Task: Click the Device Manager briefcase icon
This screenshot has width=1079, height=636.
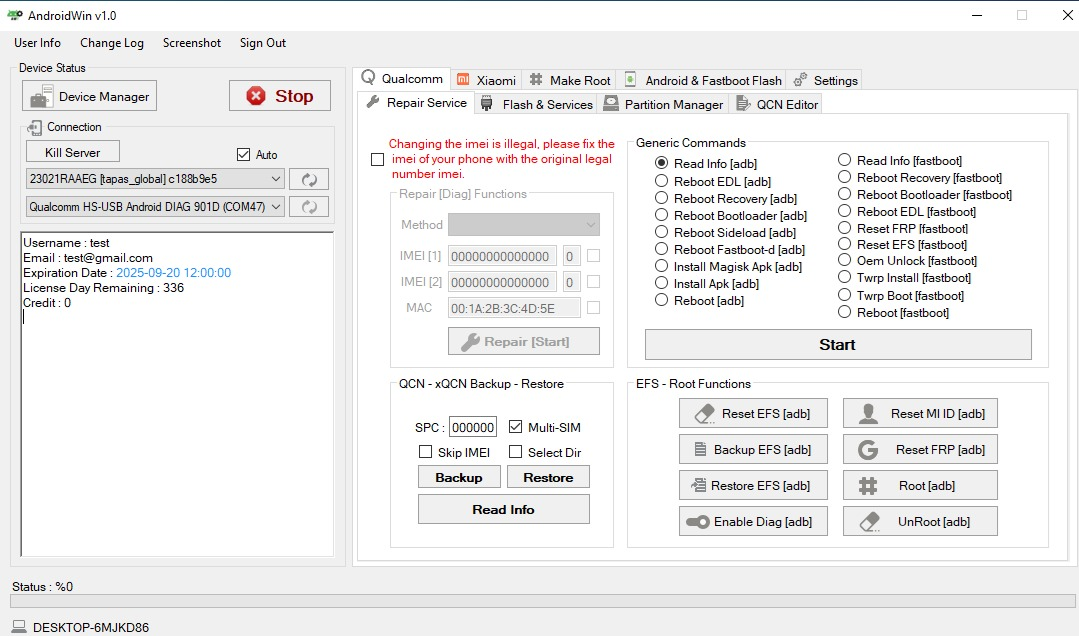Action: click(x=41, y=97)
